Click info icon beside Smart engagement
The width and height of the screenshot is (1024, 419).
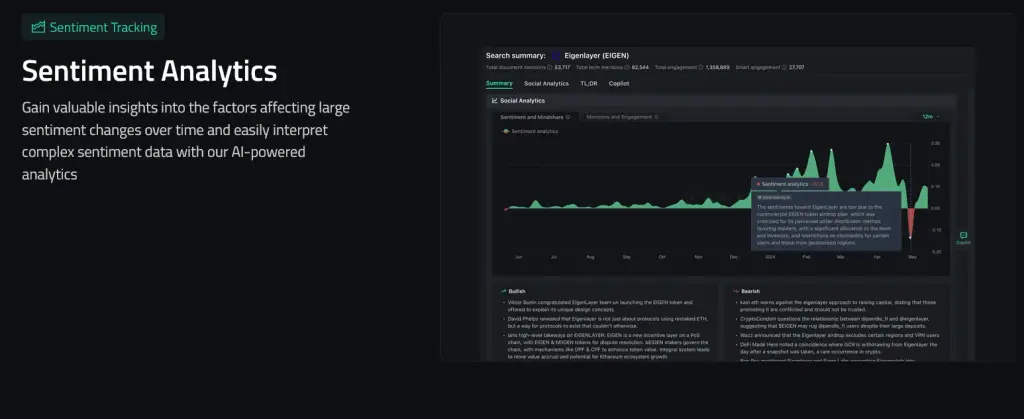[784, 67]
